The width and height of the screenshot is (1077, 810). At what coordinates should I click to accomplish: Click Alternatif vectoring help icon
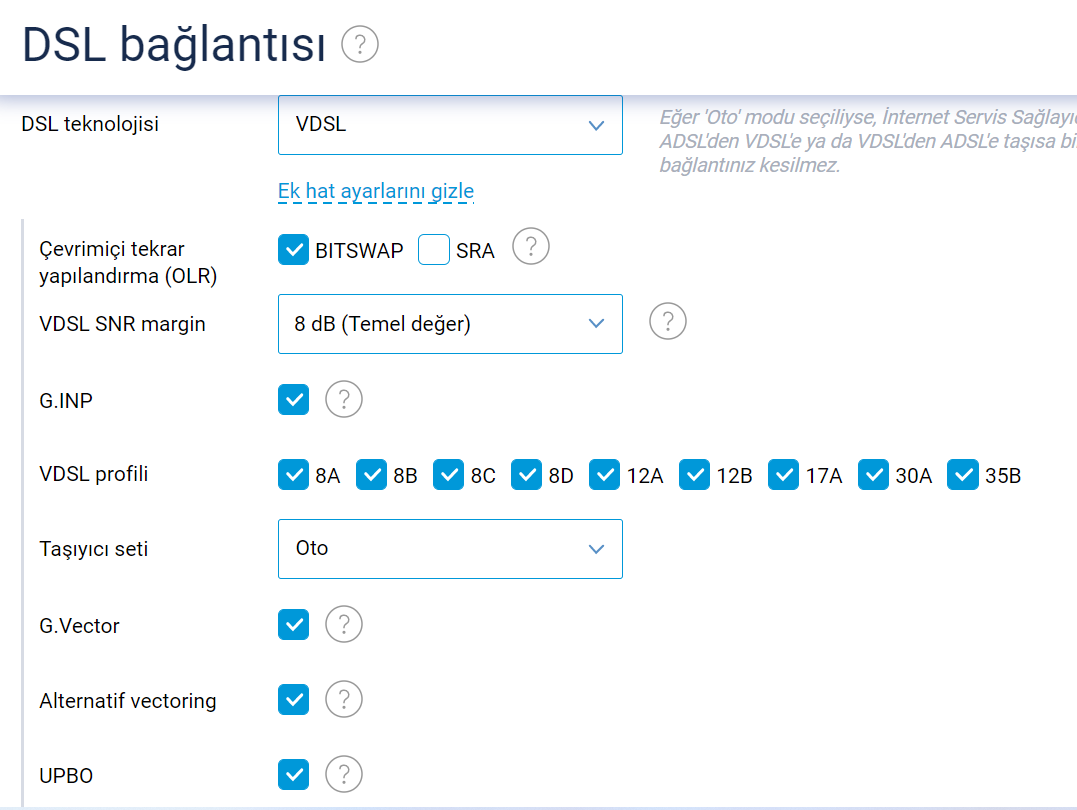(343, 699)
